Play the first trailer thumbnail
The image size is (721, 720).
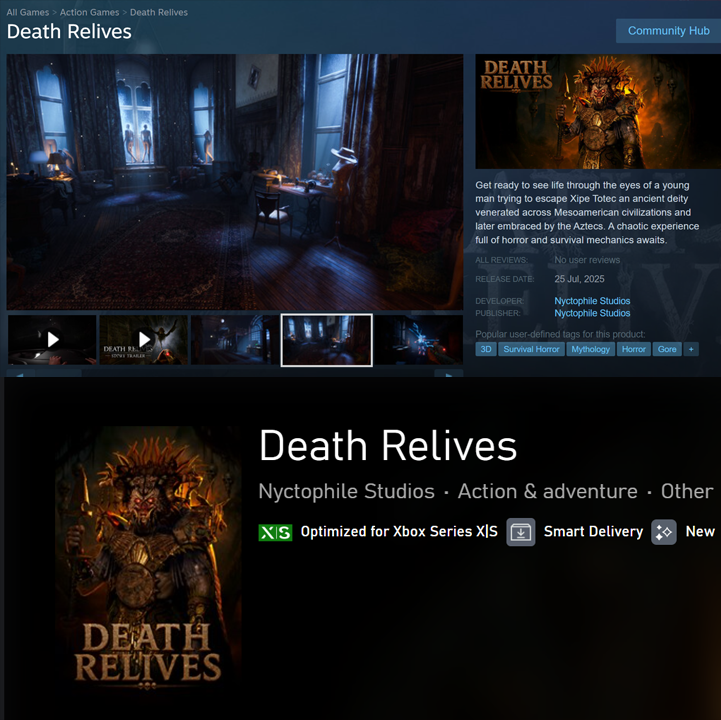[52, 340]
